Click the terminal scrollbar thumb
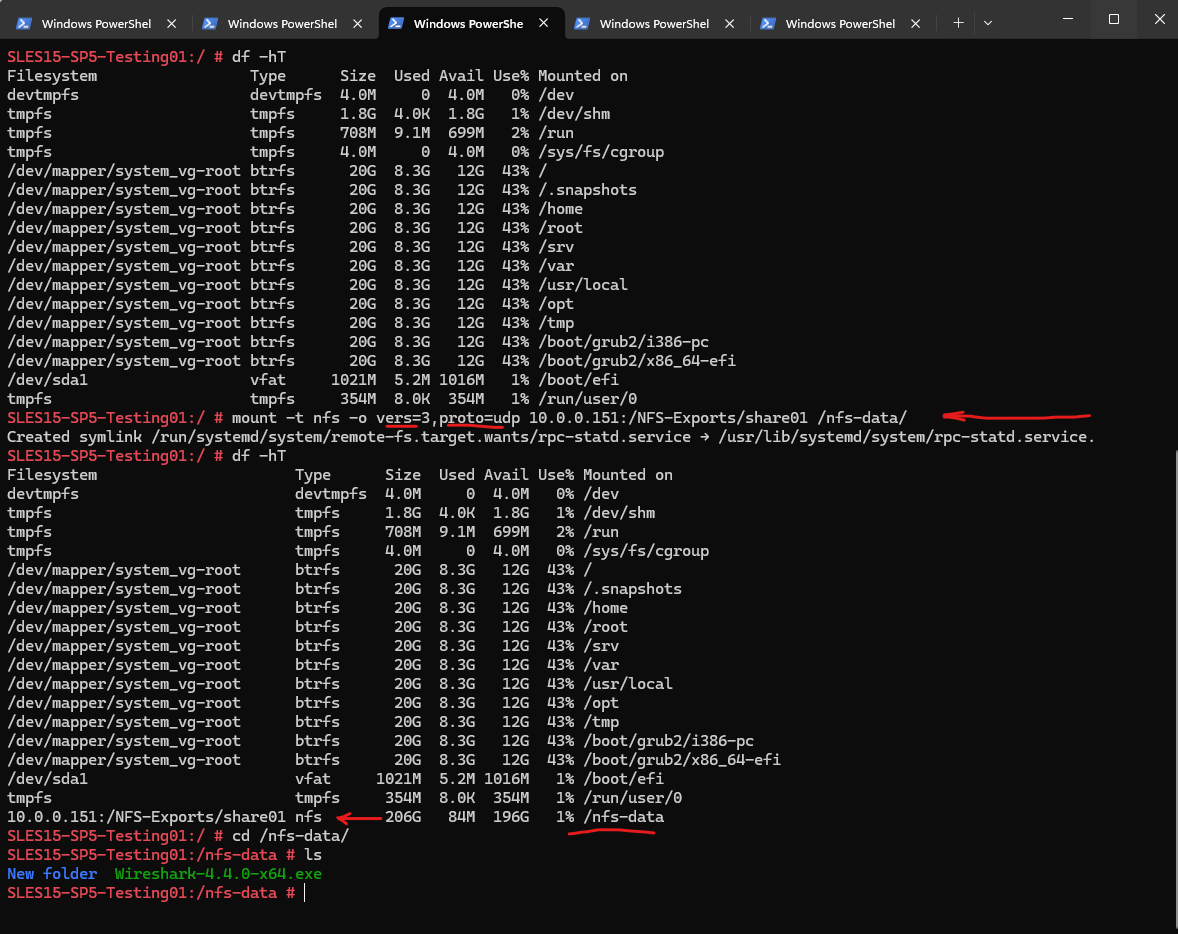 pos(1174,688)
